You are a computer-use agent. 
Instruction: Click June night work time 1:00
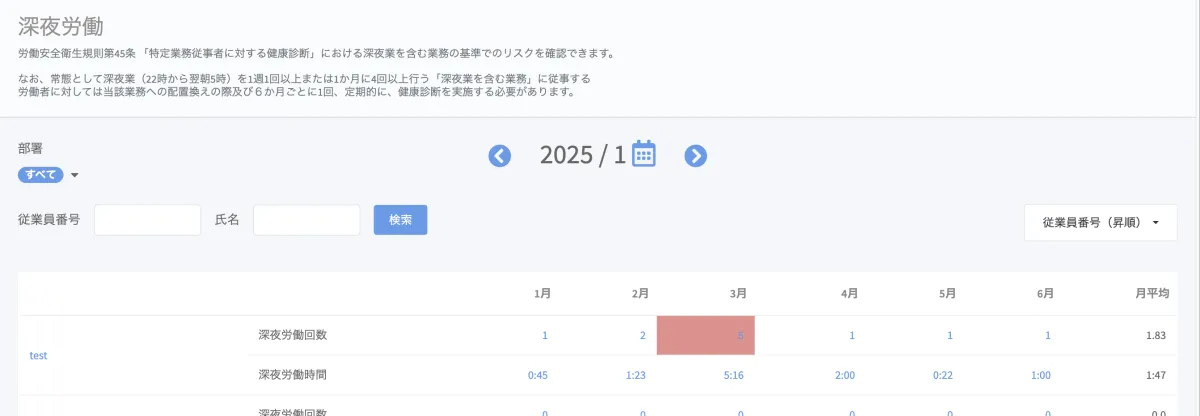pyautogui.click(x=1041, y=375)
